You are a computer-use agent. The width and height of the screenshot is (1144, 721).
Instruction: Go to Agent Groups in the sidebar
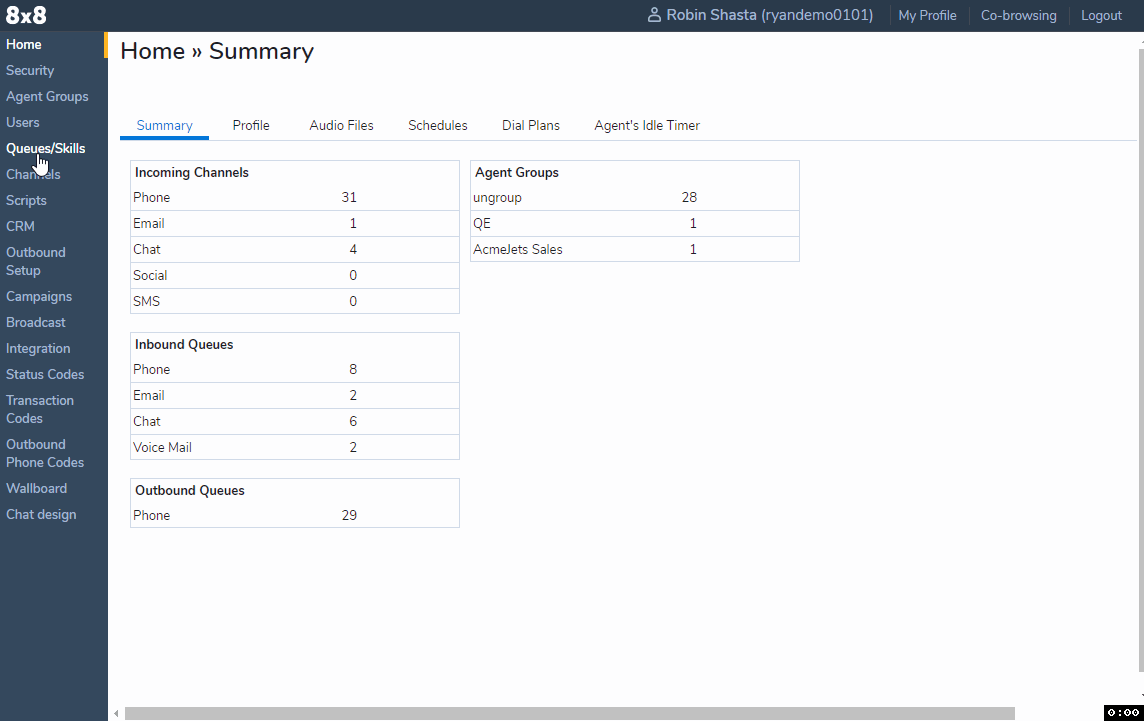point(47,96)
